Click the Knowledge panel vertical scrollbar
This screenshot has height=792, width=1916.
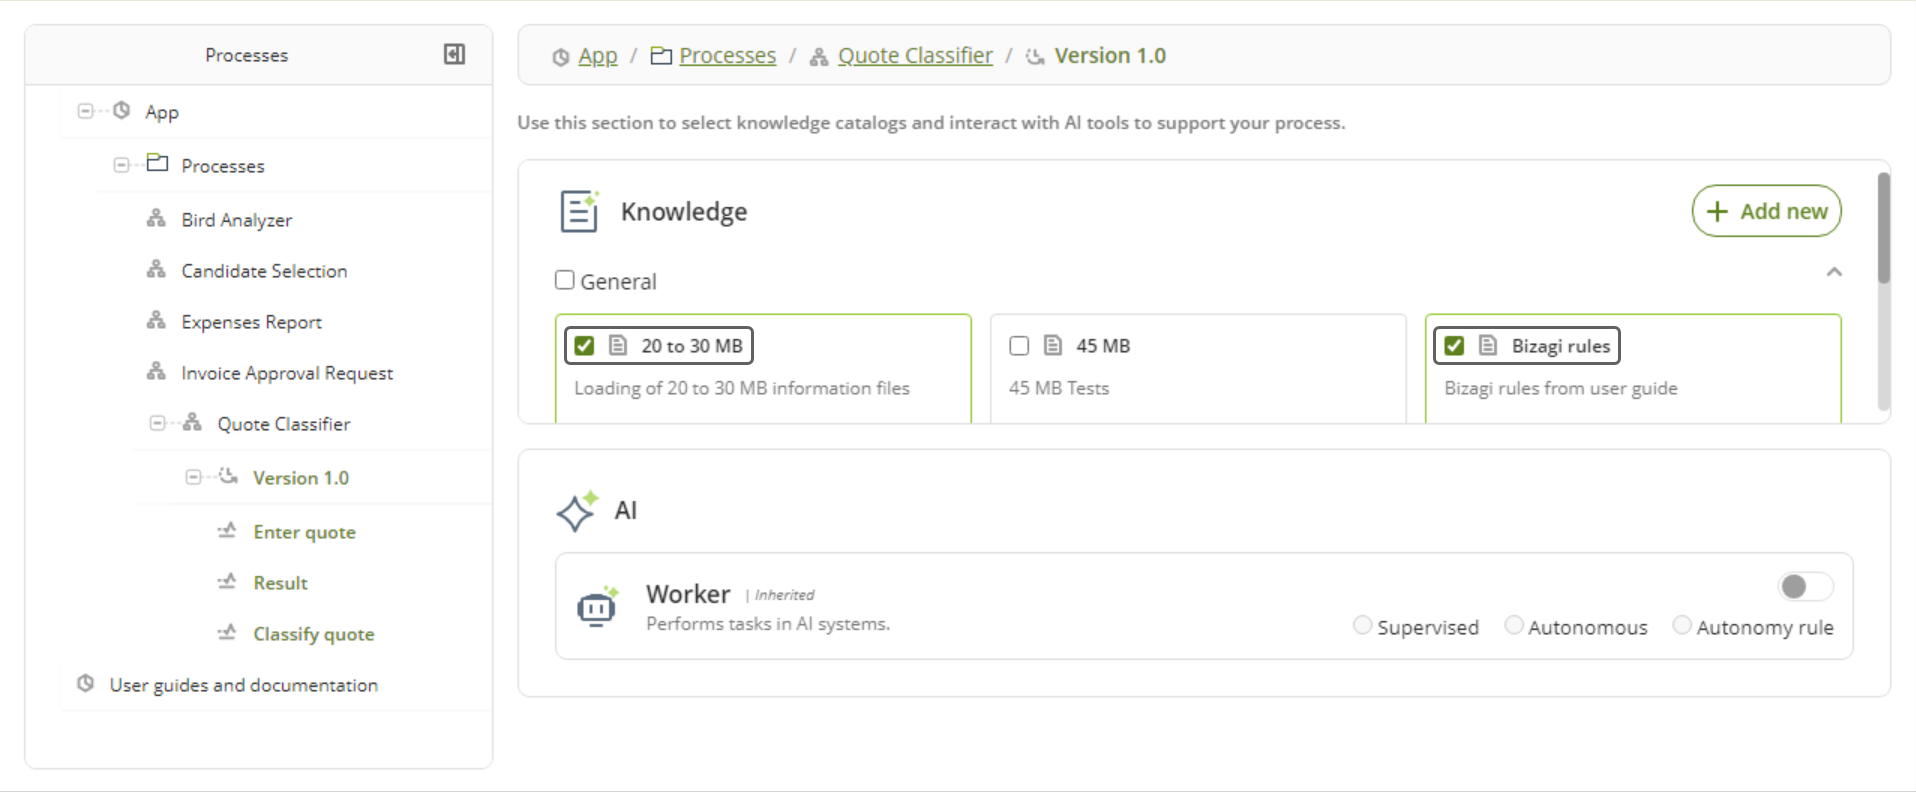1883,230
